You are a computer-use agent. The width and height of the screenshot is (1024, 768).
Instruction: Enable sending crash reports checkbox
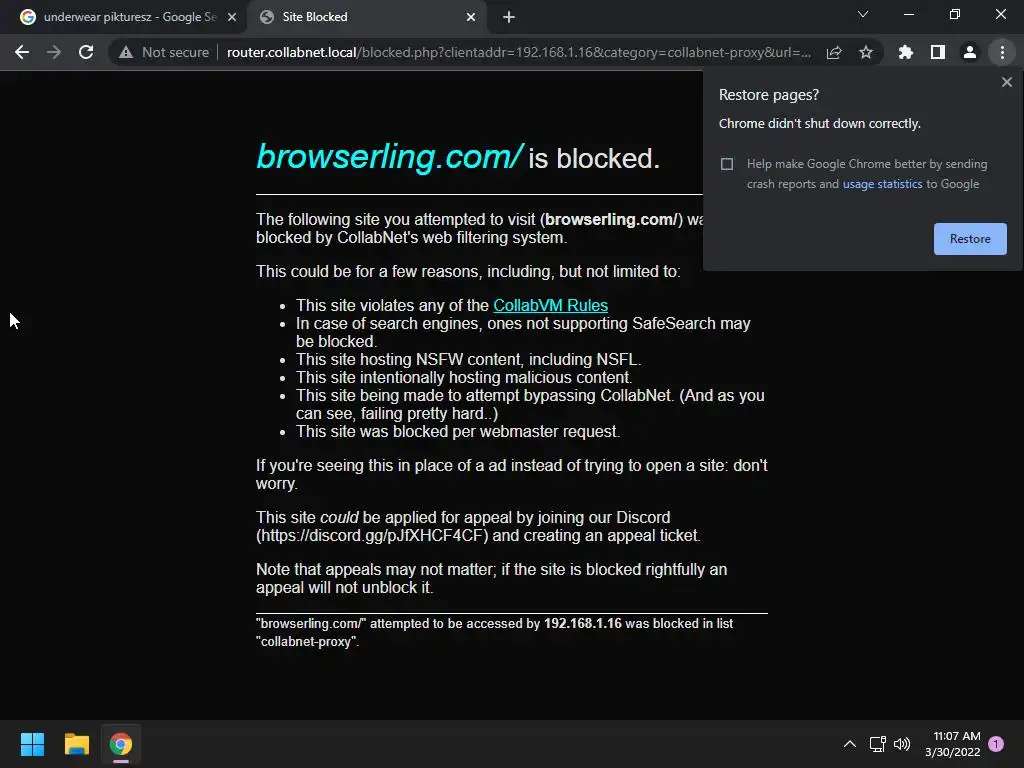727,164
